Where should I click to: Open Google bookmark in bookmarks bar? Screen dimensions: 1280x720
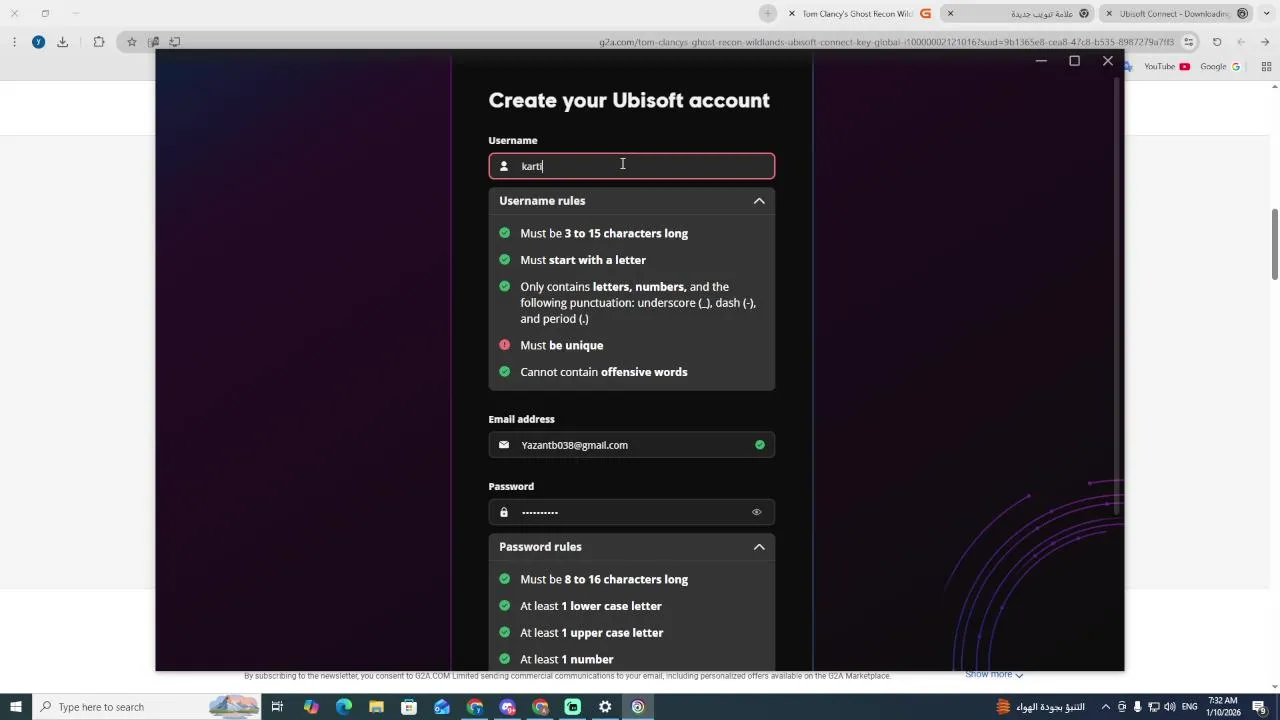[1220, 67]
